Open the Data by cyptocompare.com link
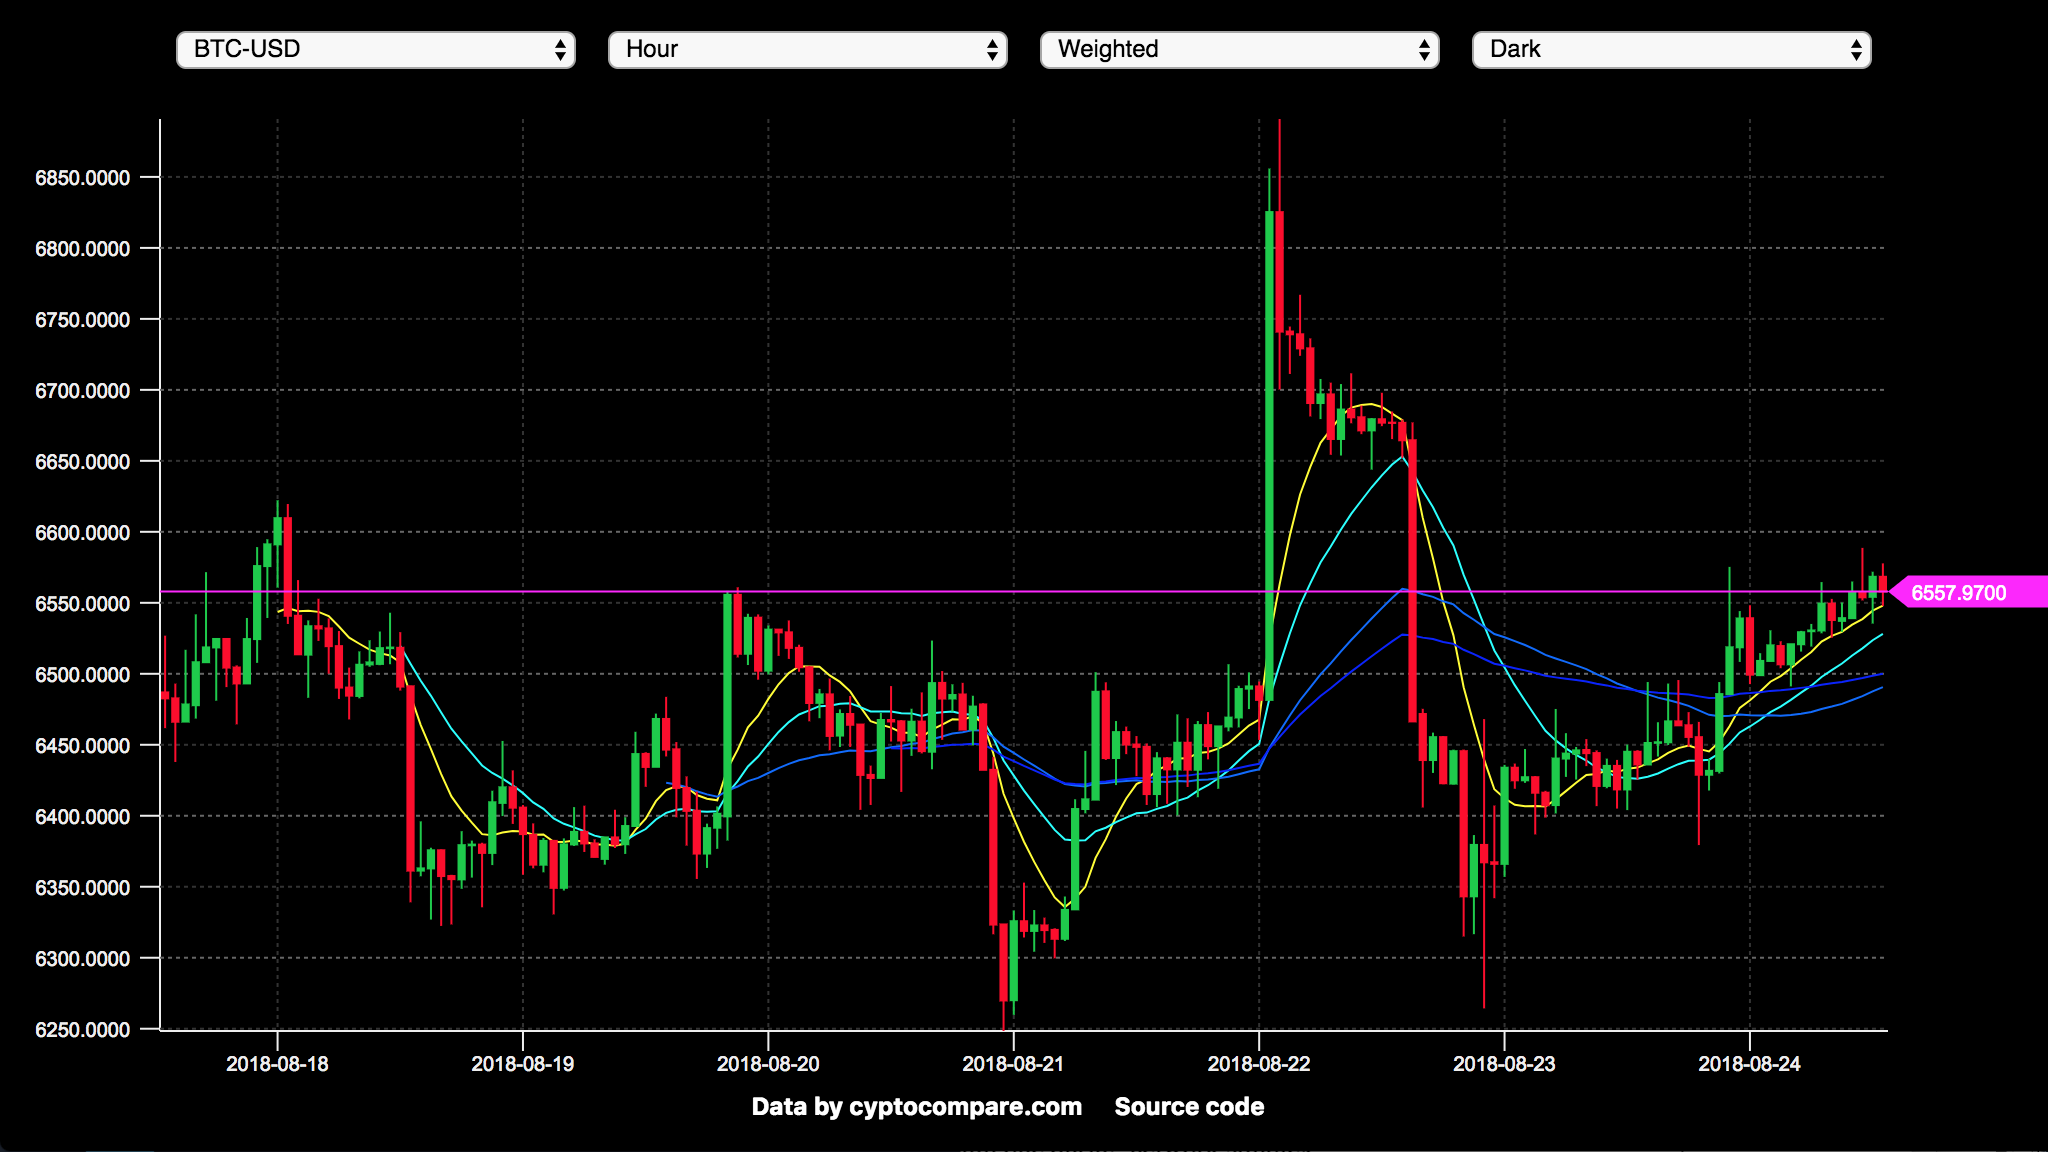2048x1152 pixels. pyautogui.click(x=916, y=1106)
